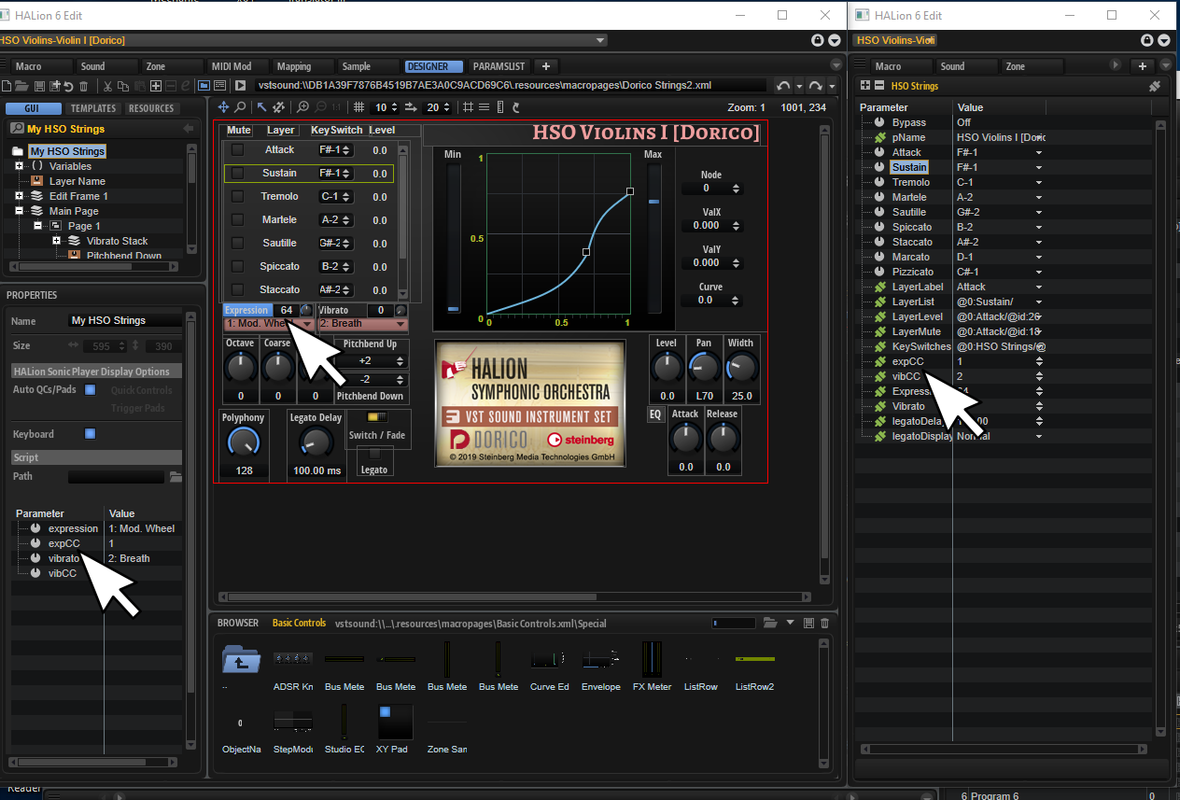
Task: Select the XY Pad control in Browser
Action: tap(395, 722)
